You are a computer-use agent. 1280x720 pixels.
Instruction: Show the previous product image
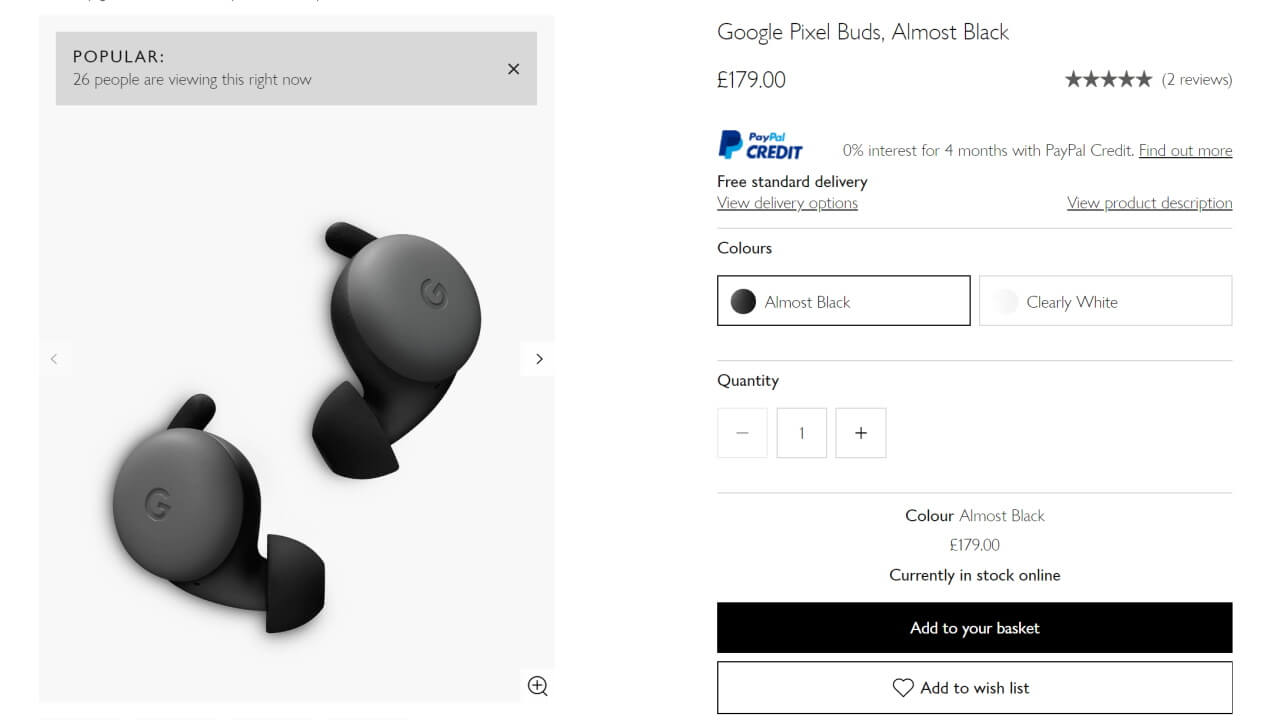(54, 359)
